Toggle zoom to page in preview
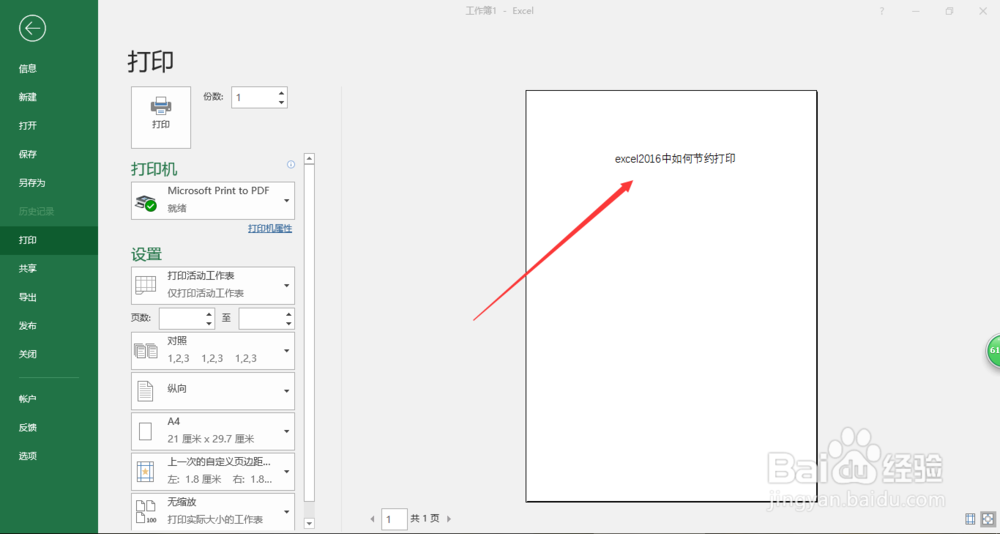The image size is (1000, 534). pyautogui.click(x=987, y=519)
